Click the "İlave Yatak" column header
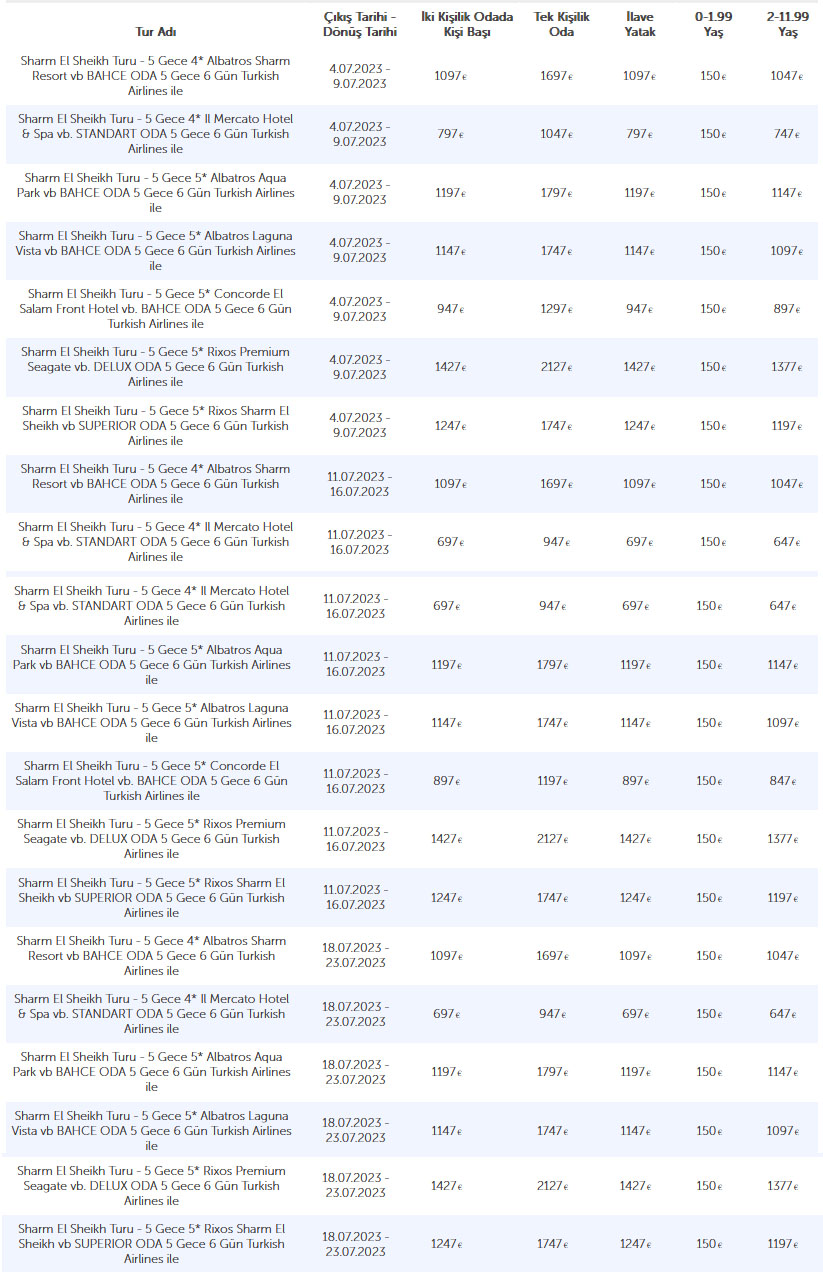The width and height of the screenshot is (823, 1287). (641, 25)
